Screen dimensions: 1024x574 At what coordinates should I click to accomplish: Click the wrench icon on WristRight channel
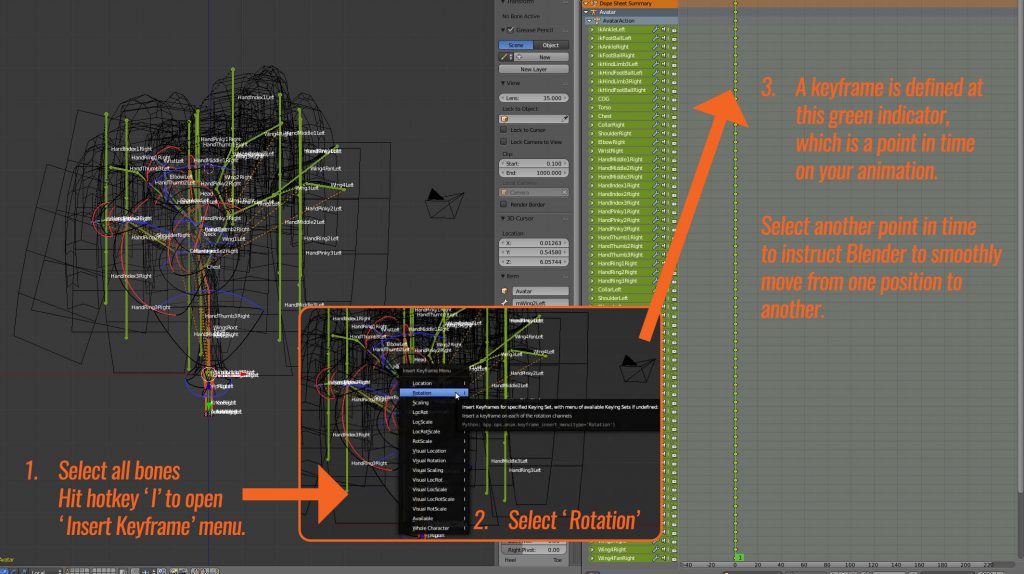(x=655, y=151)
